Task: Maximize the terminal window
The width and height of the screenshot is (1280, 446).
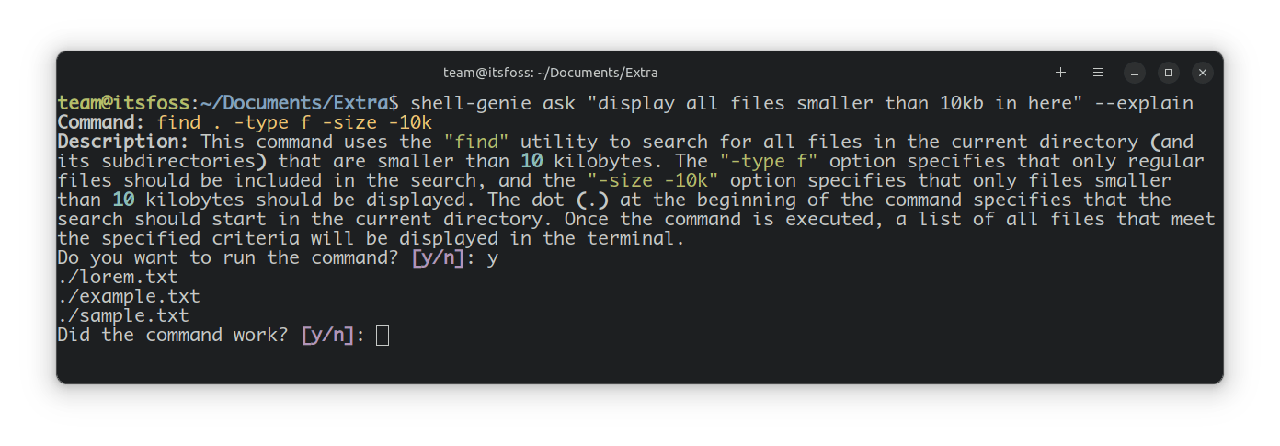Action: tap(1168, 72)
